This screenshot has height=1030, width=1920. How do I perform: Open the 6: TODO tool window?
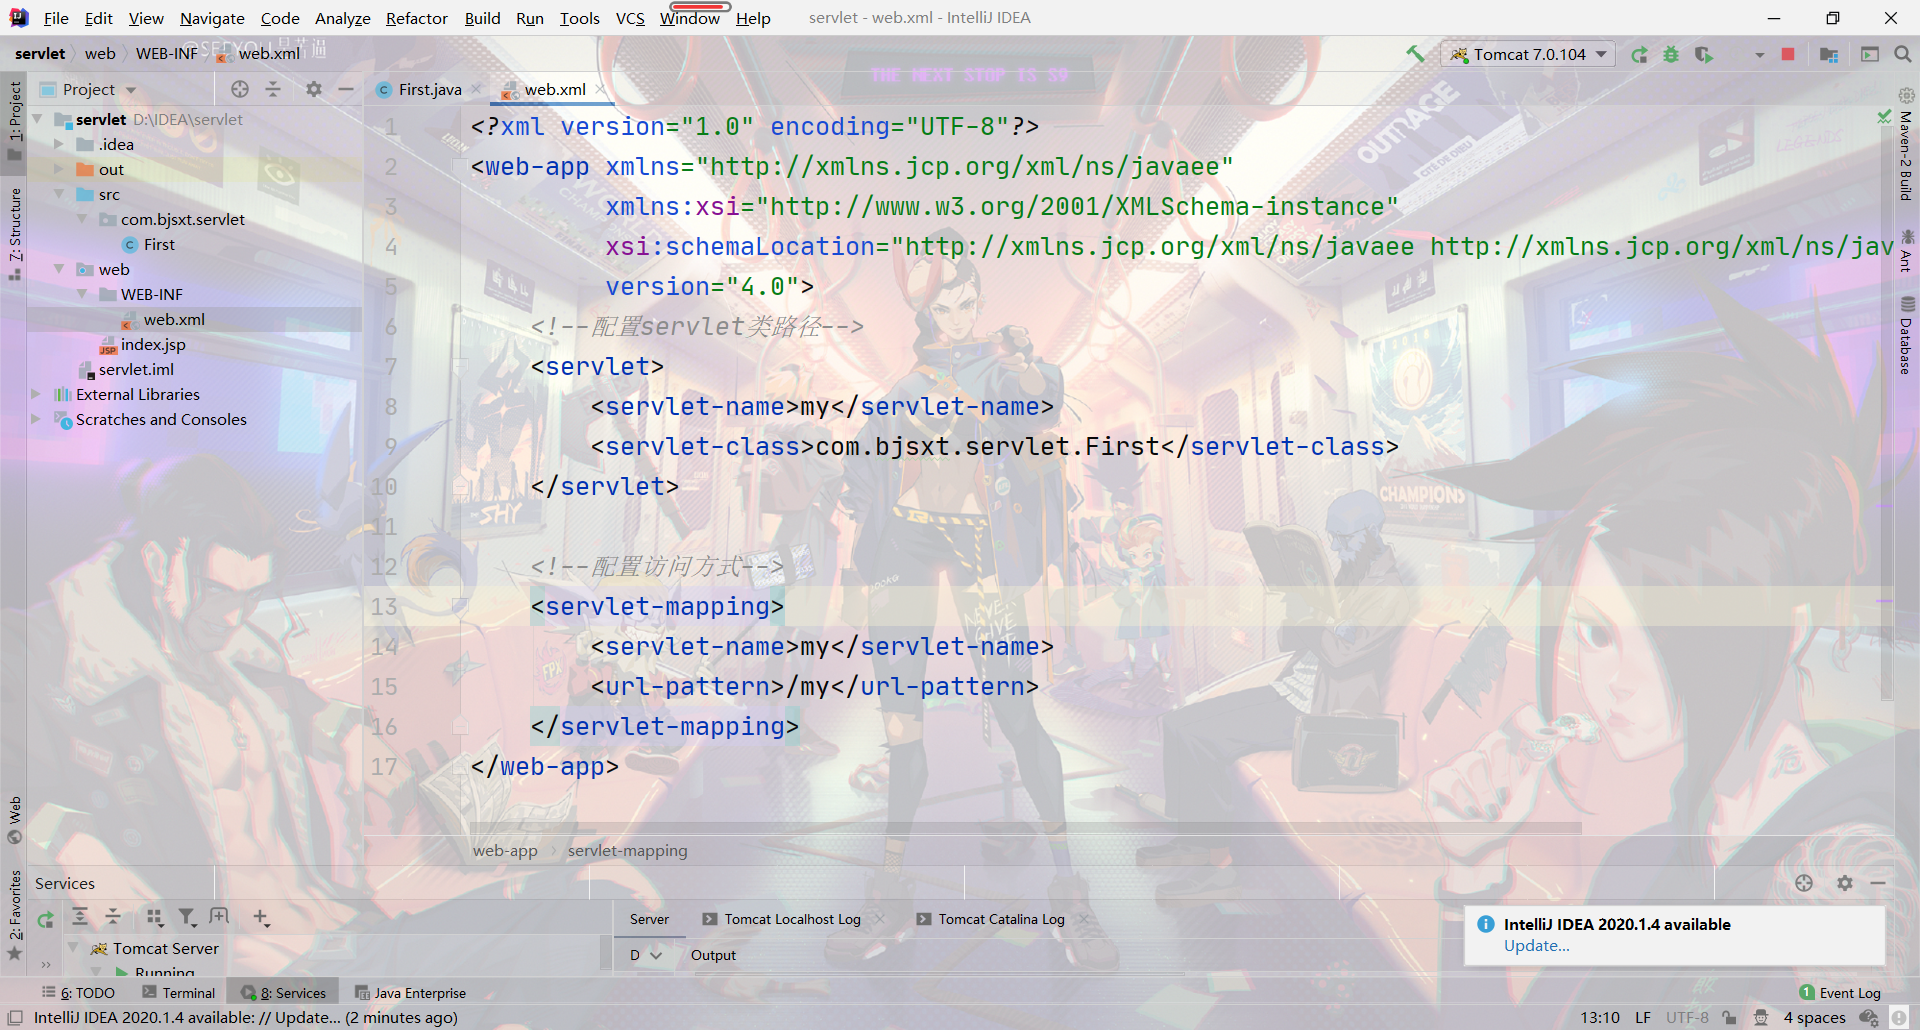(x=79, y=993)
